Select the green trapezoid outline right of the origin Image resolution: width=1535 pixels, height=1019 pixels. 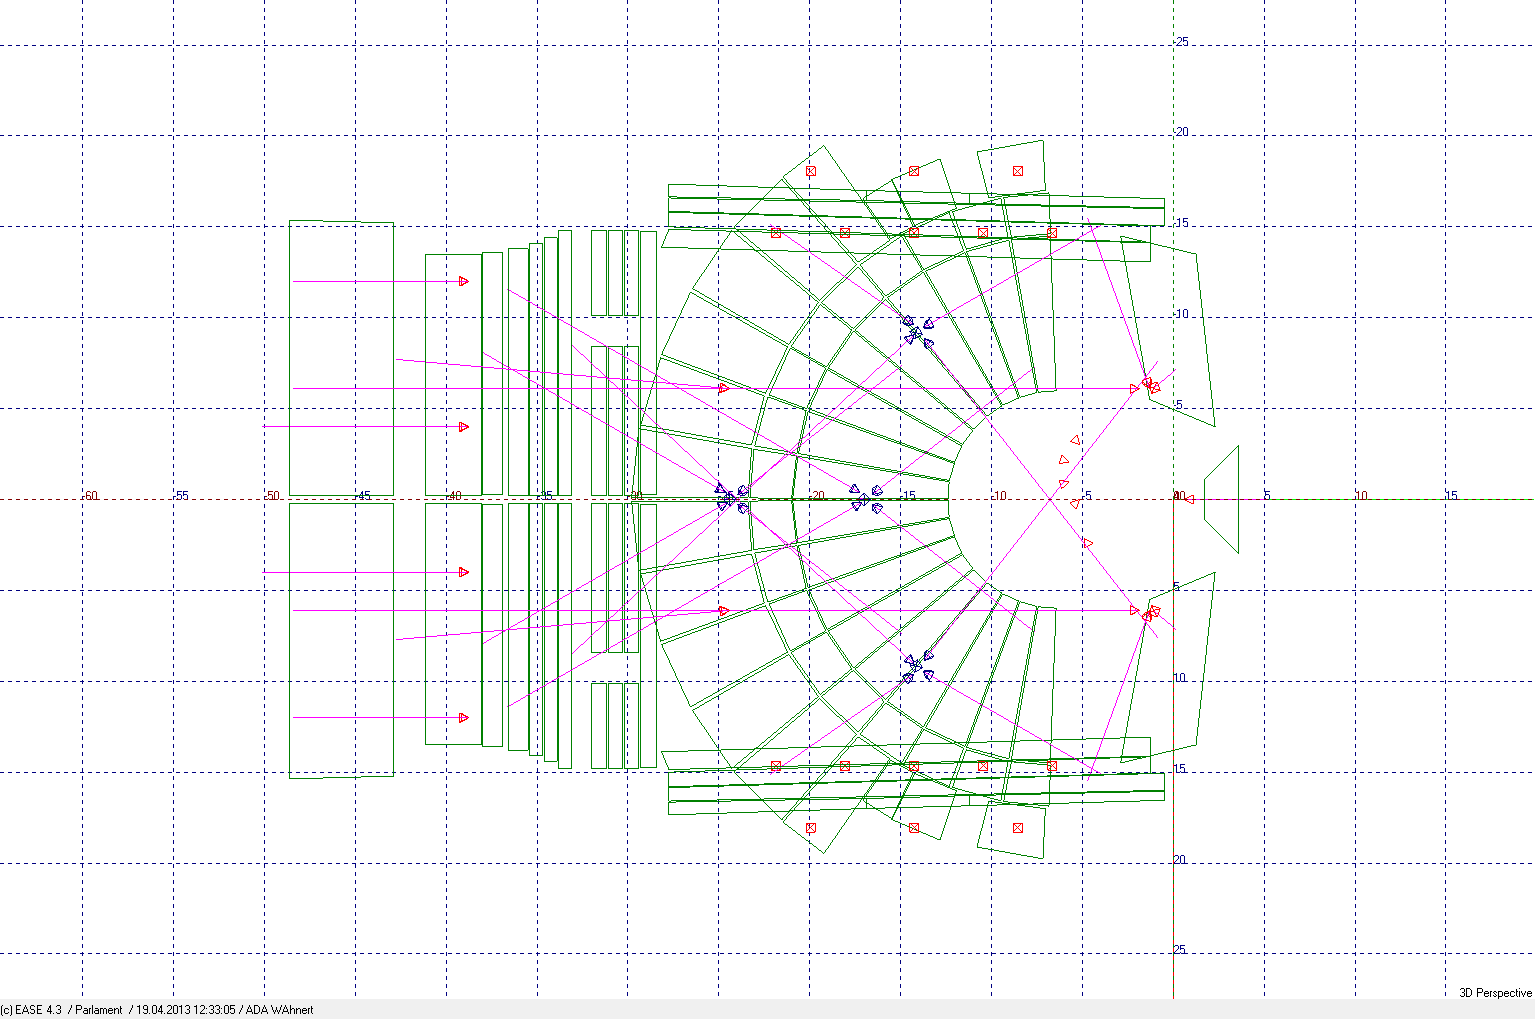[x=1222, y=499]
